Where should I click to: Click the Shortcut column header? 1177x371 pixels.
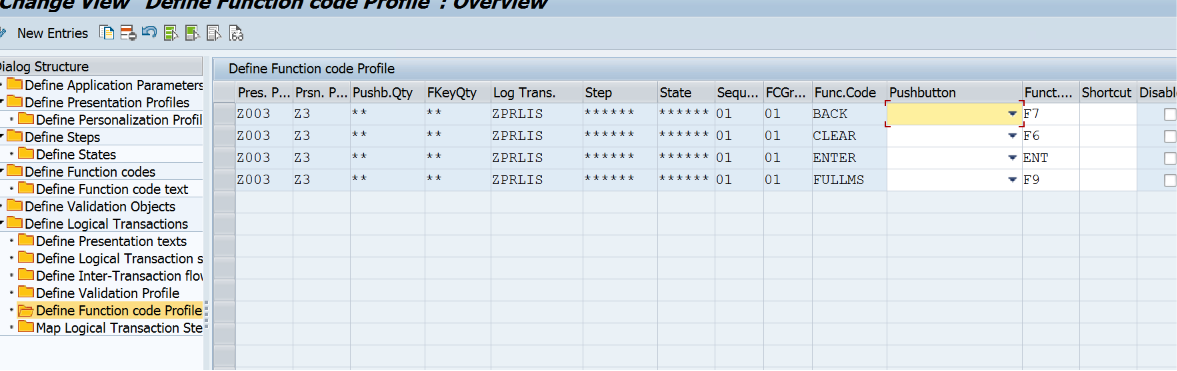click(x=1108, y=92)
